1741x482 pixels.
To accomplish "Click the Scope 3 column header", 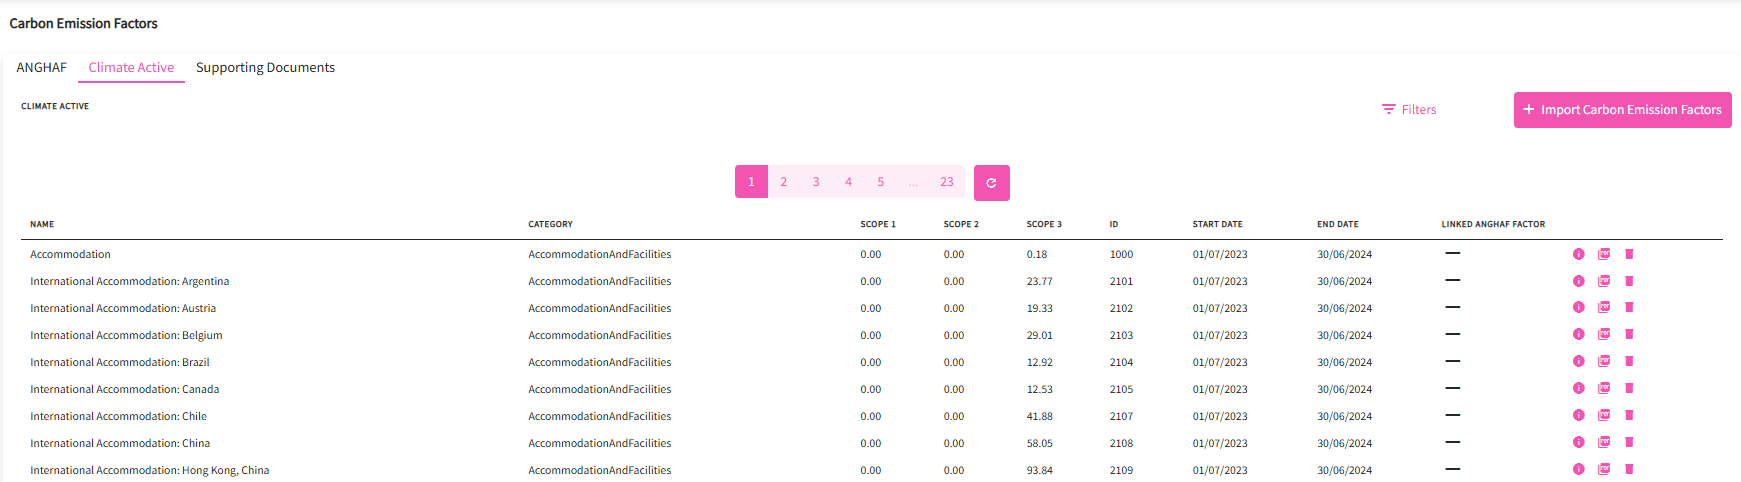I will (1044, 224).
